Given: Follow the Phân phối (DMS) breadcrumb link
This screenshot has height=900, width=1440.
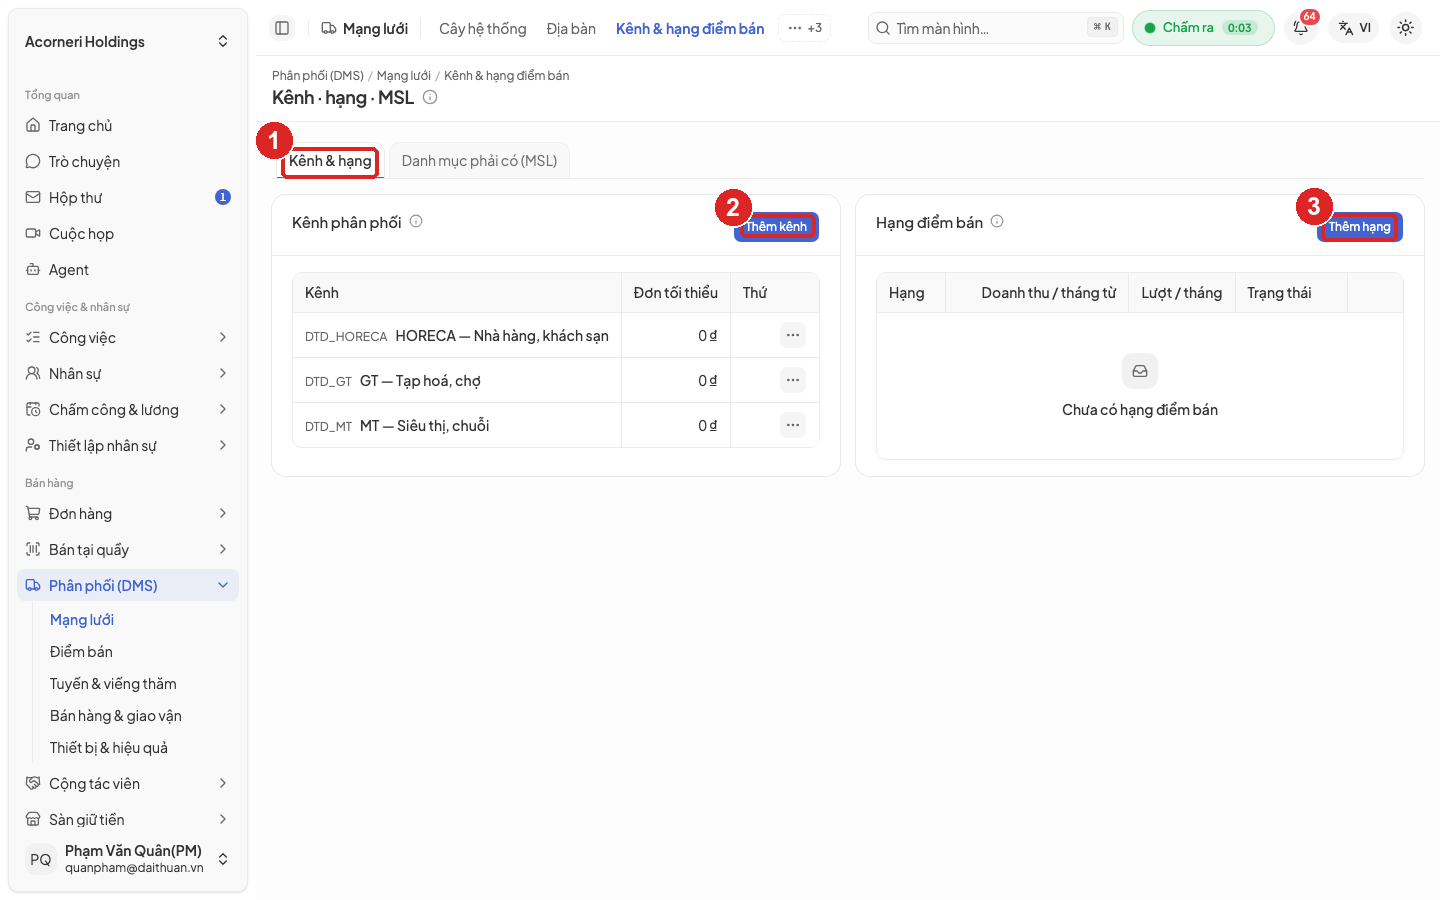Looking at the screenshot, I should point(318,76).
